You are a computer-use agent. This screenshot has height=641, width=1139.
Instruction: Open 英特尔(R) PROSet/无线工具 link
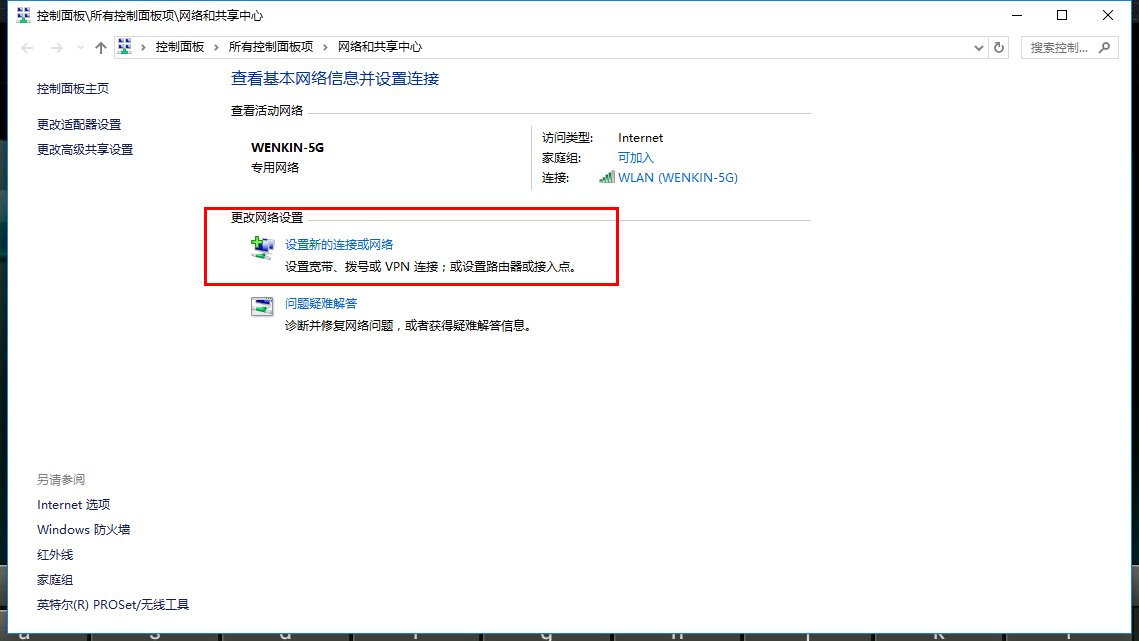(113, 605)
